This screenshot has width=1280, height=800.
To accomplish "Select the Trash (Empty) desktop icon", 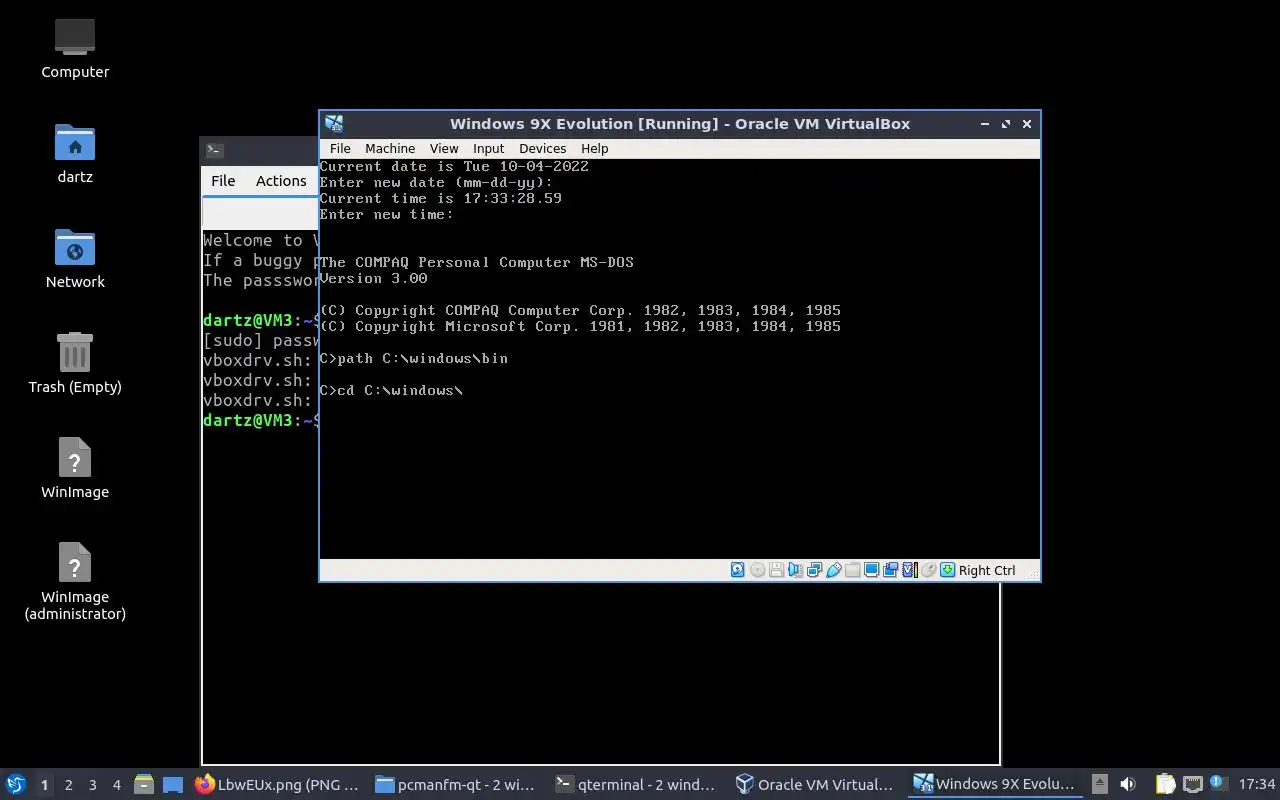I will 75,363.
